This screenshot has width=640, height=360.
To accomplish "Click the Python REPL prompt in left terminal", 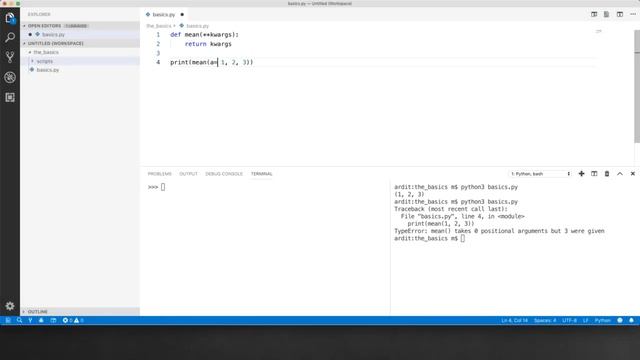I will [156, 187].
